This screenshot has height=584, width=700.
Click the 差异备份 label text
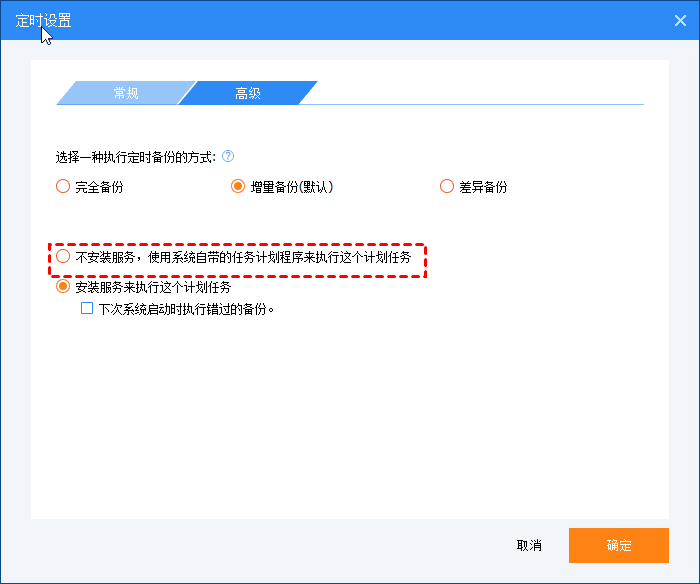[x=483, y=187]
